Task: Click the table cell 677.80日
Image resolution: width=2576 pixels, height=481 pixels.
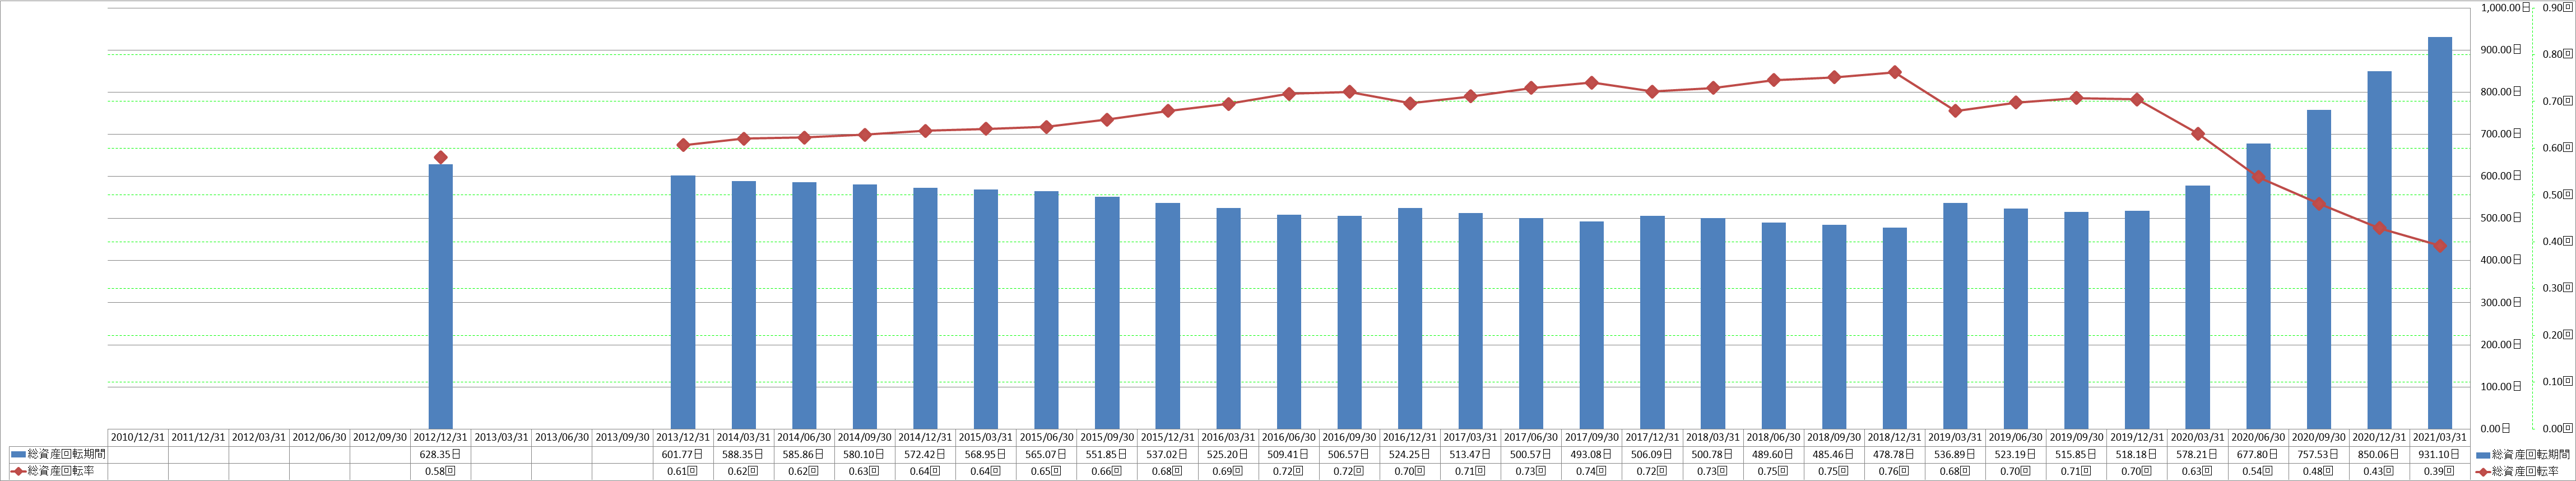Action: (x=2258, y=454)
